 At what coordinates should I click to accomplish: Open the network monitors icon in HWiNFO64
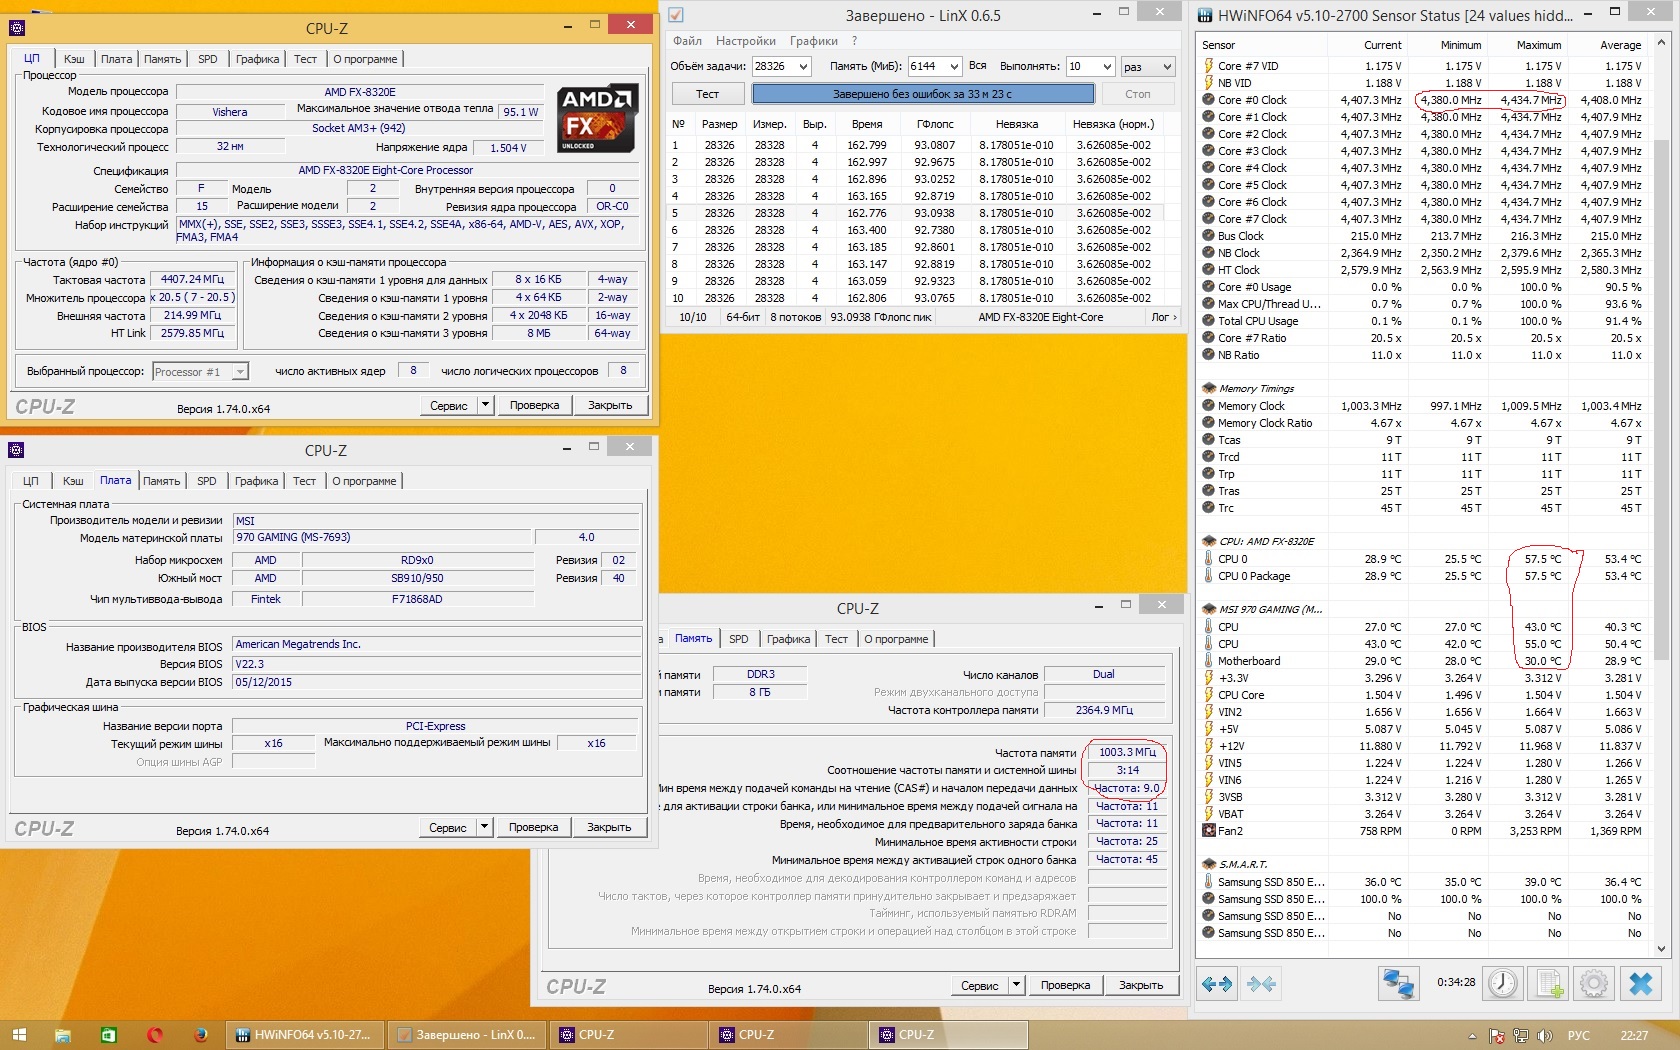coord(1397,984)
